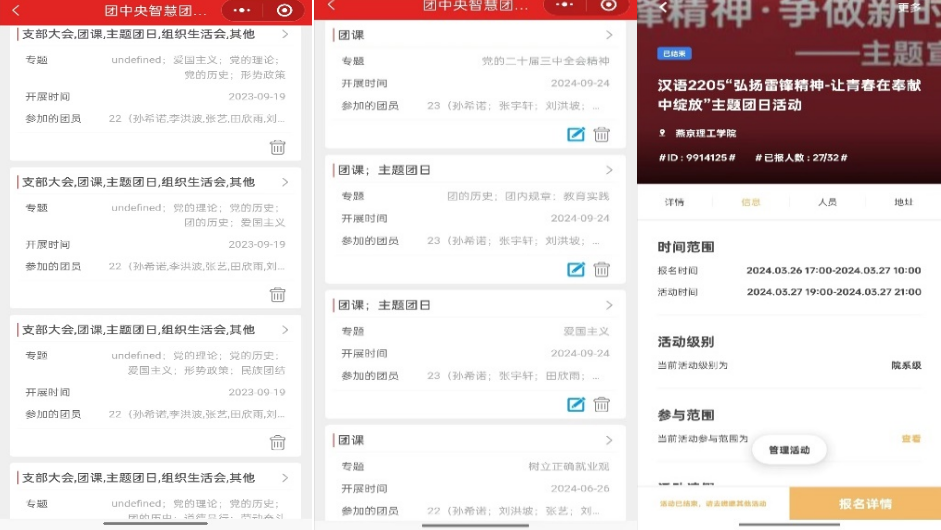Delete the 党的二十届三中全会精神 团课 record
The height and width of the screenshot is (530, 941).
click(602, 134)
